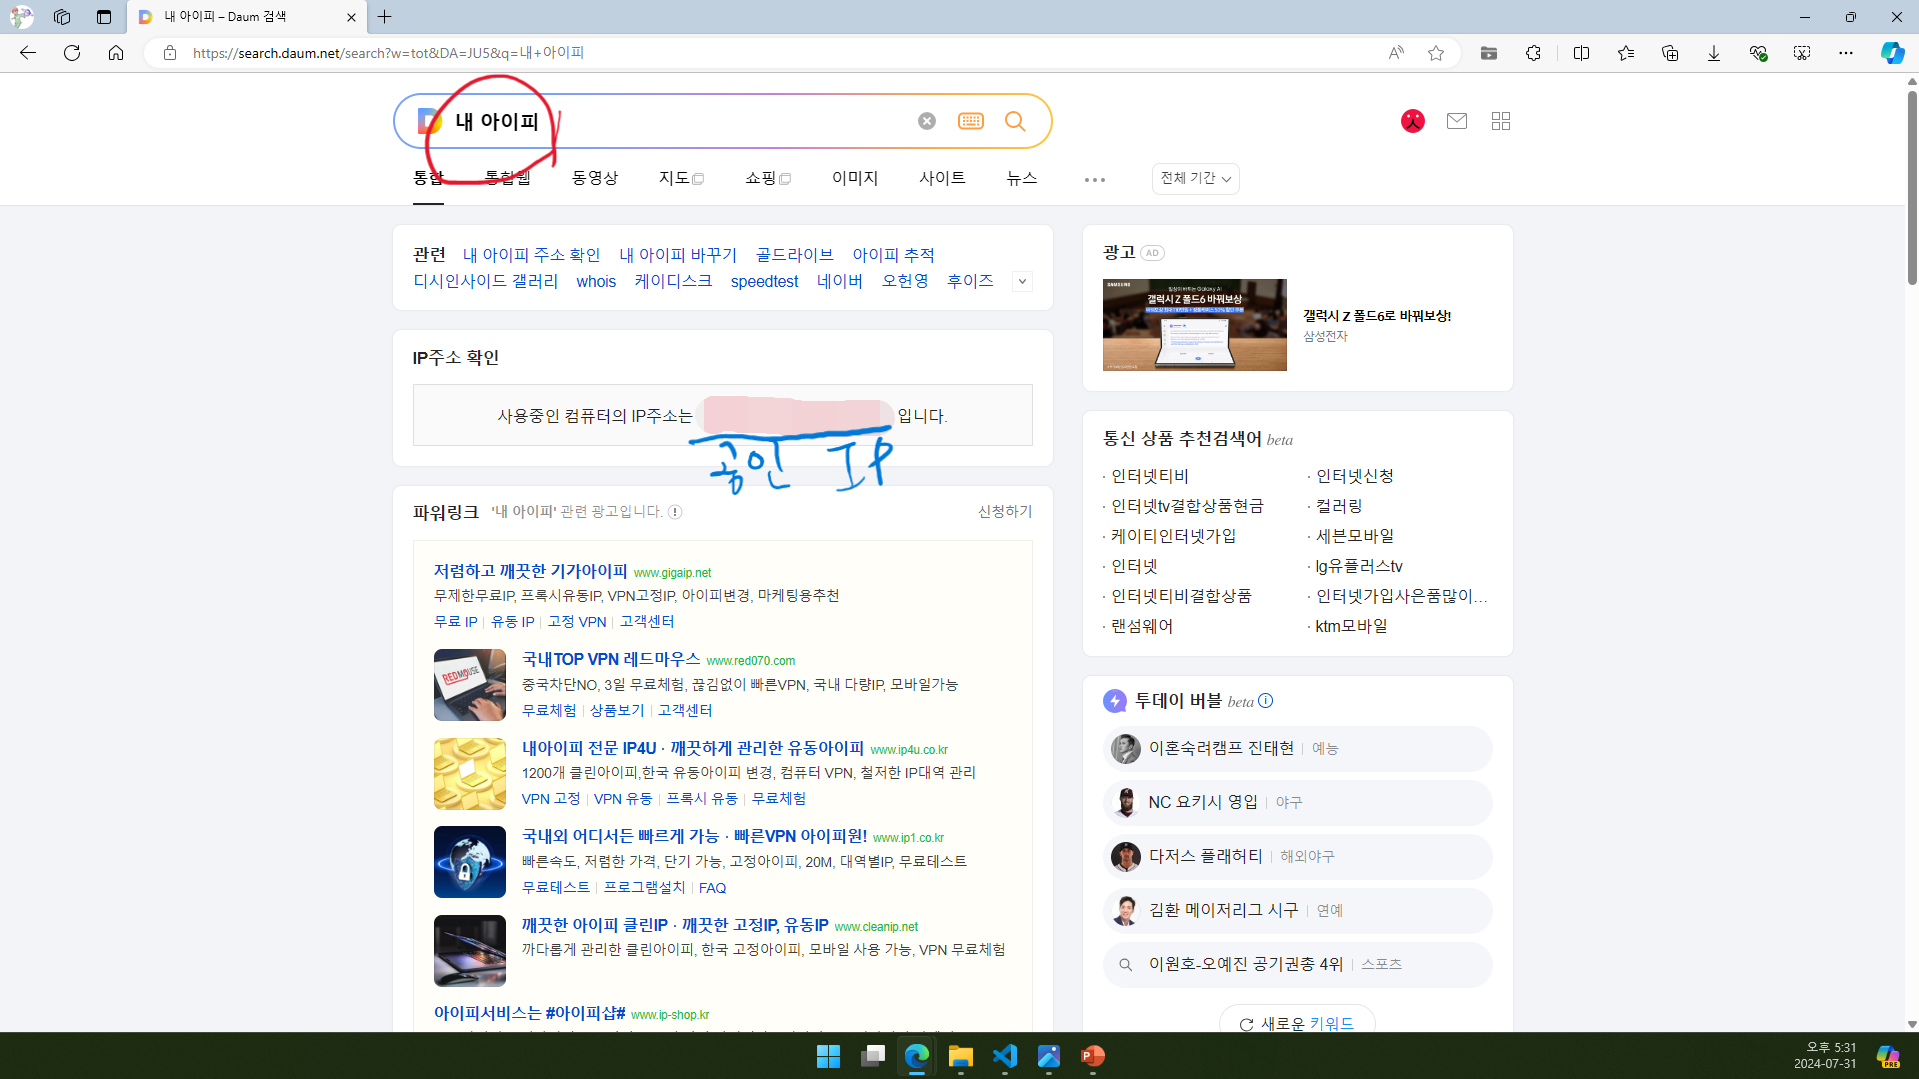Go to the browser home page

tap(116, 53)
